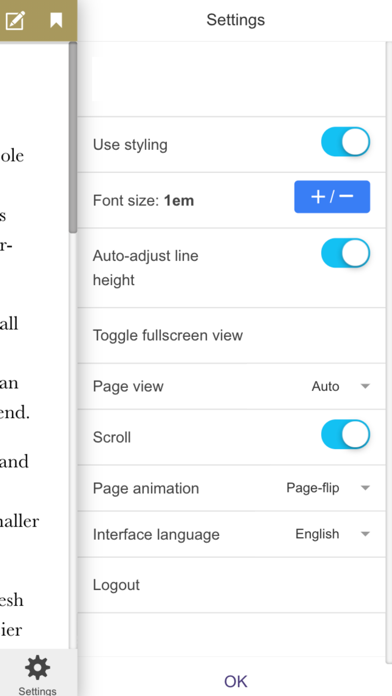Click the Font size 1em label
The image size is (392, 696).
tap(143, 201)
